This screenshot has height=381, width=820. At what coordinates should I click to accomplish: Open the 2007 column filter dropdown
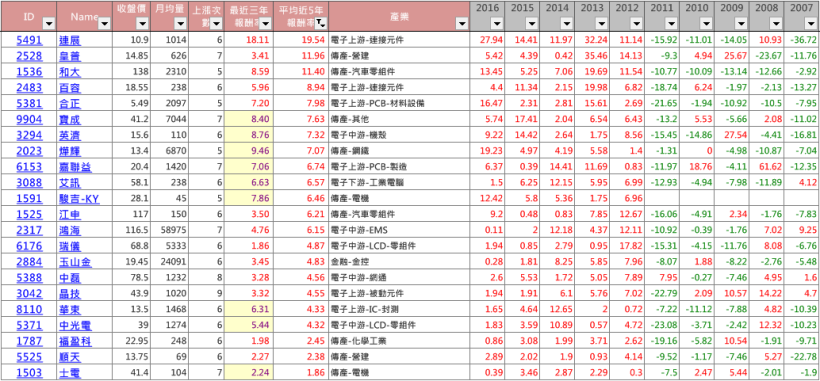pyautogui.click(x=812, y=23)
